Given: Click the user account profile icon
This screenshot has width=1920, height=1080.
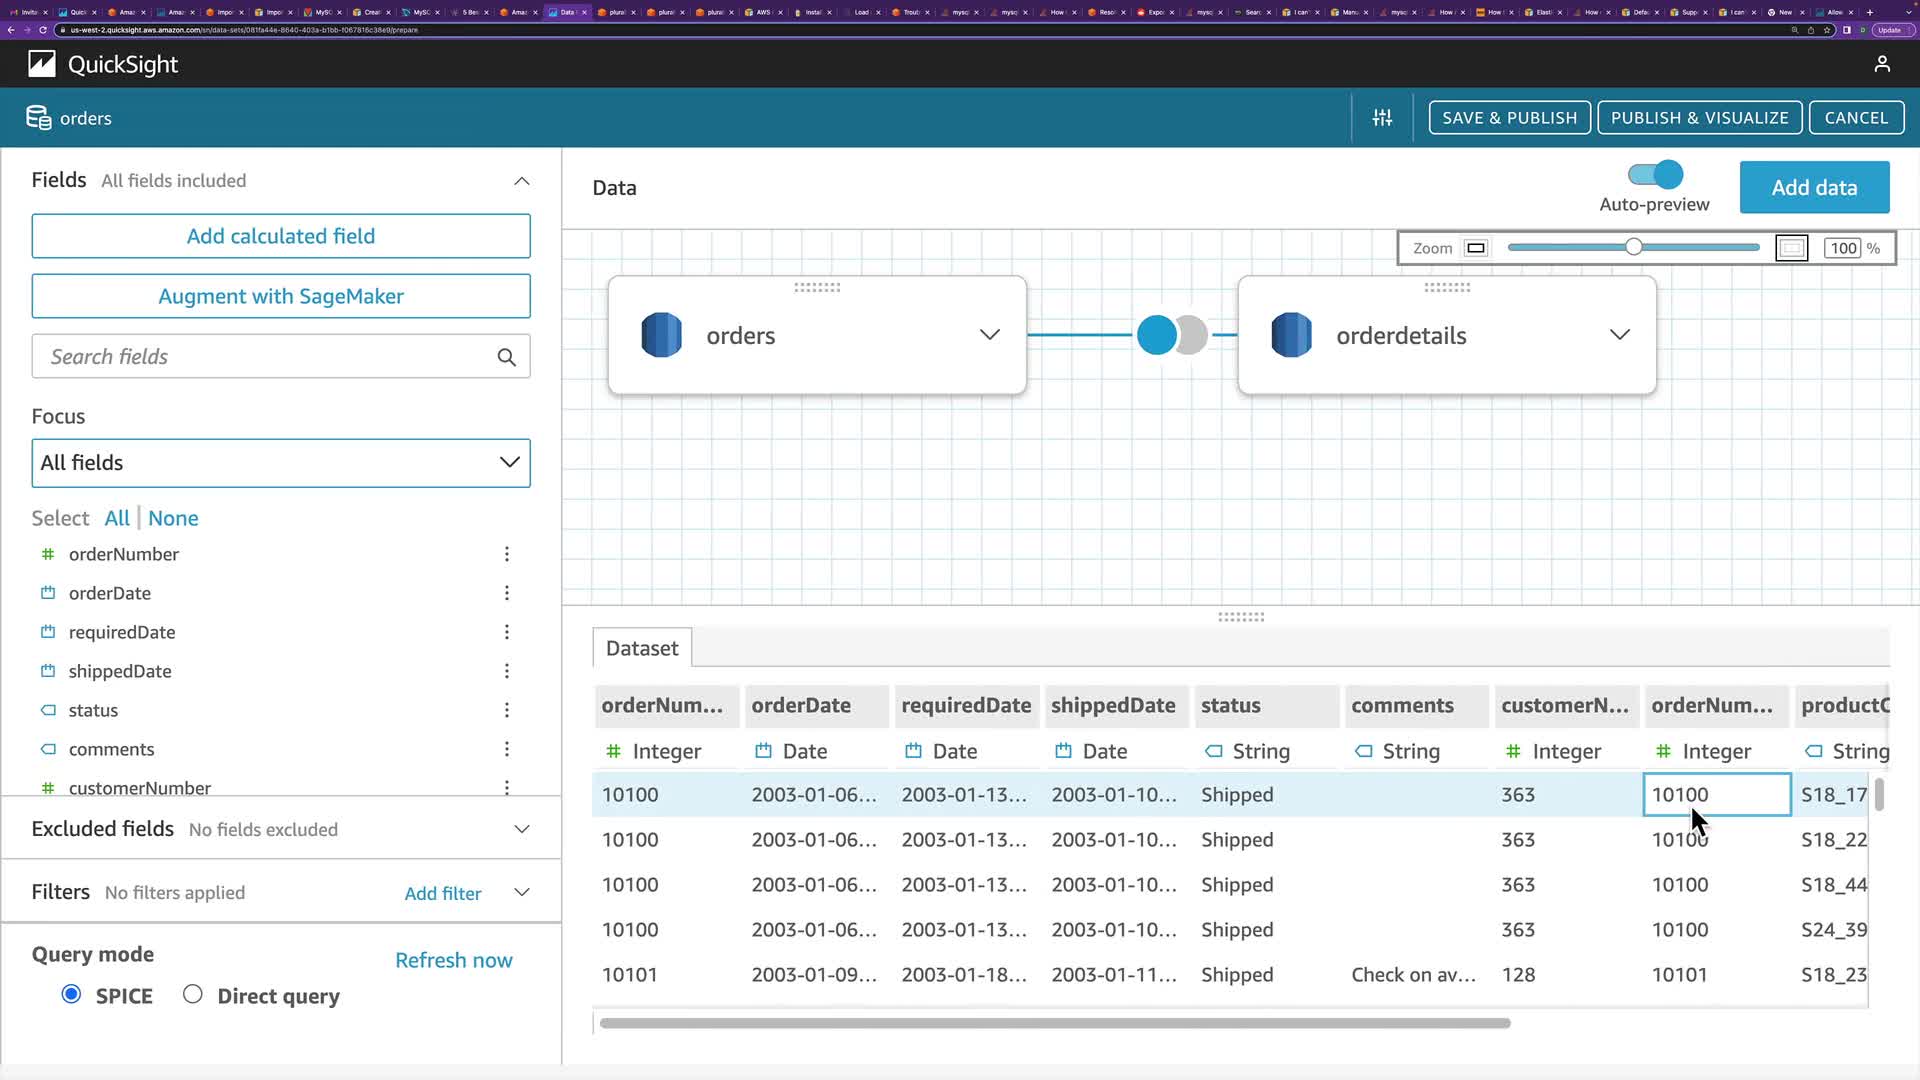Looking at the screenshot, I should [1881, 64].
